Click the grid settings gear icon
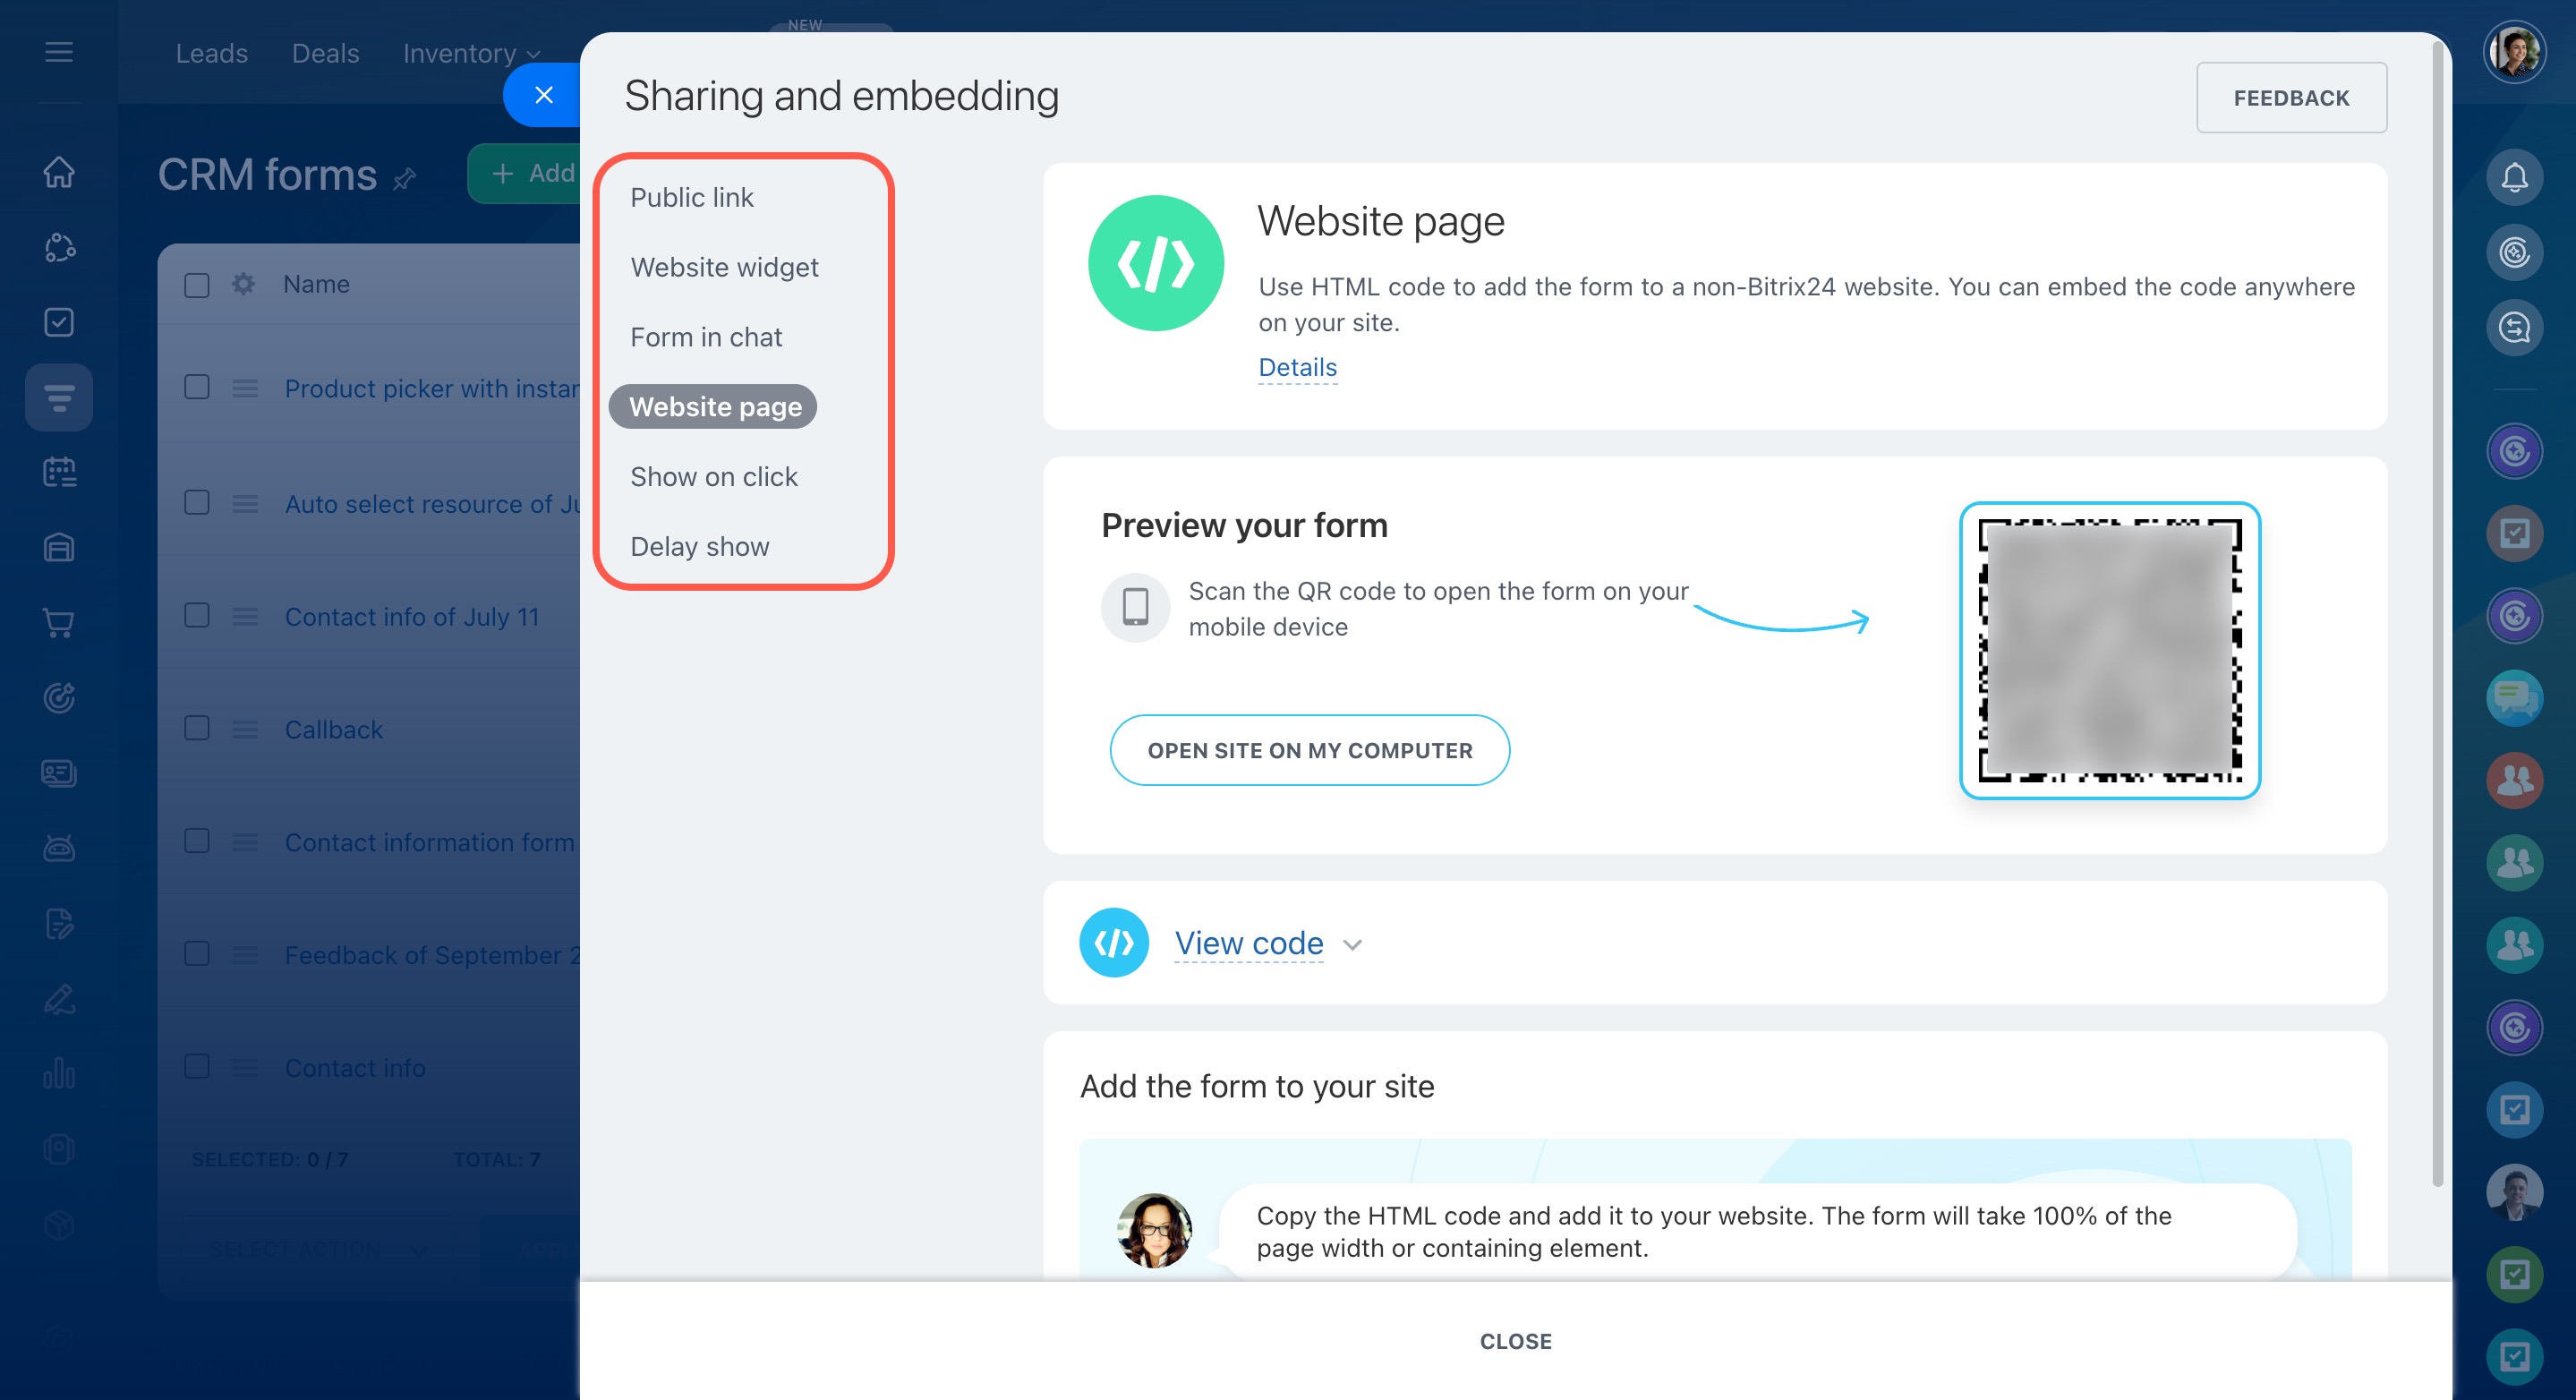 coord(243,284)
